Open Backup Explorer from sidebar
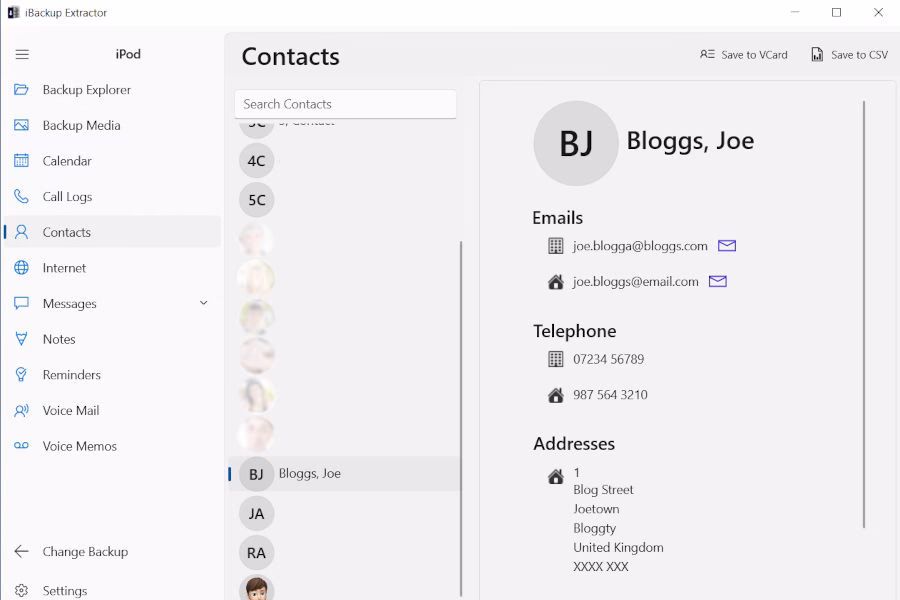The image size is (900, 600). pyautogui.click(x=86, y=90)
